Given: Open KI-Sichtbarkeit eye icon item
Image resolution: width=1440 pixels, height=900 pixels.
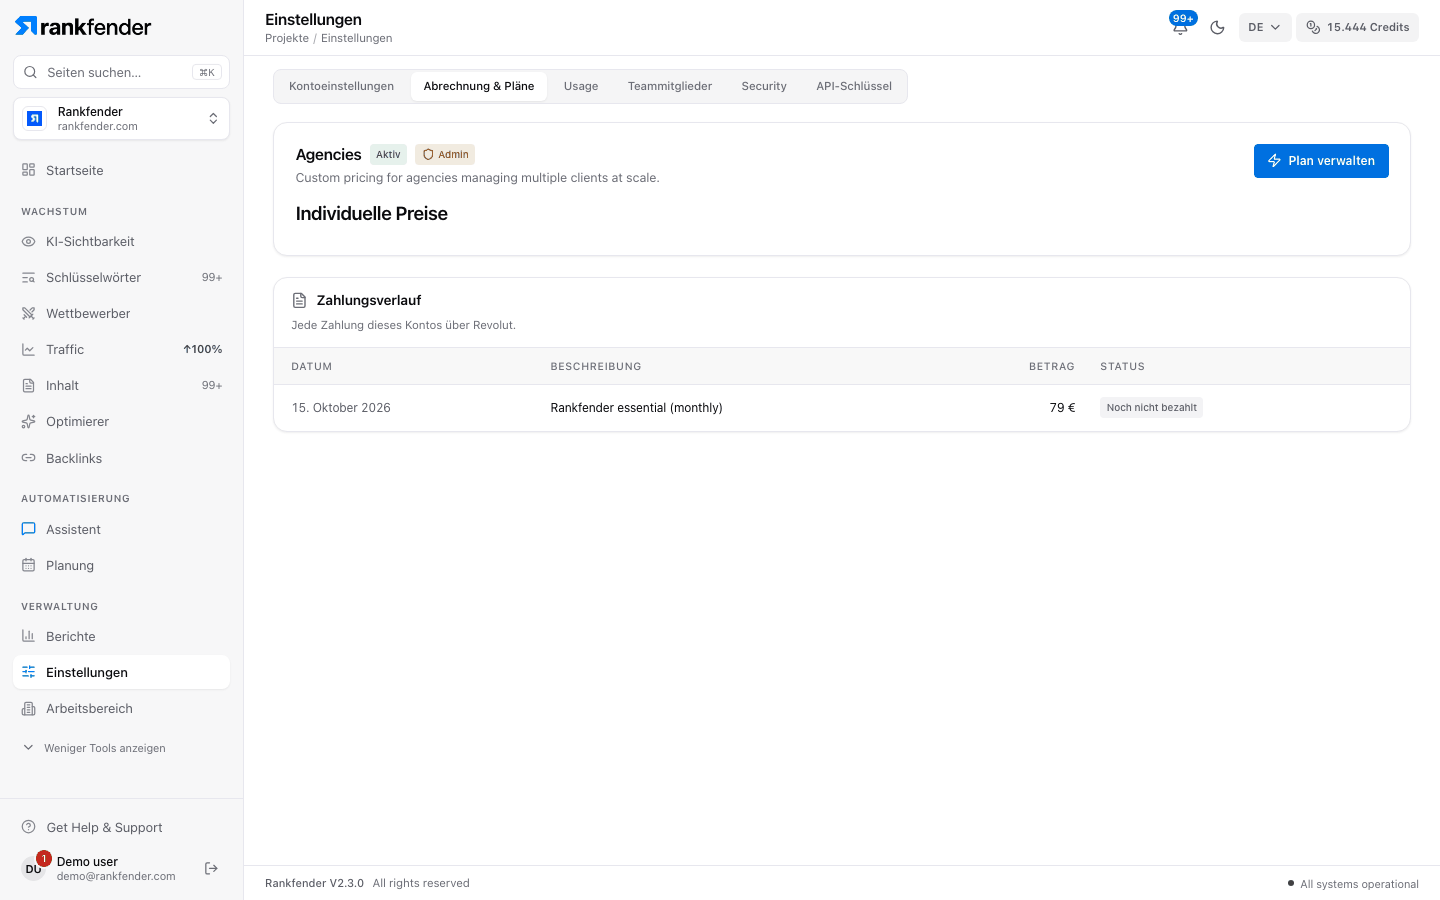Looking at the screenshot, I should 121,241.
